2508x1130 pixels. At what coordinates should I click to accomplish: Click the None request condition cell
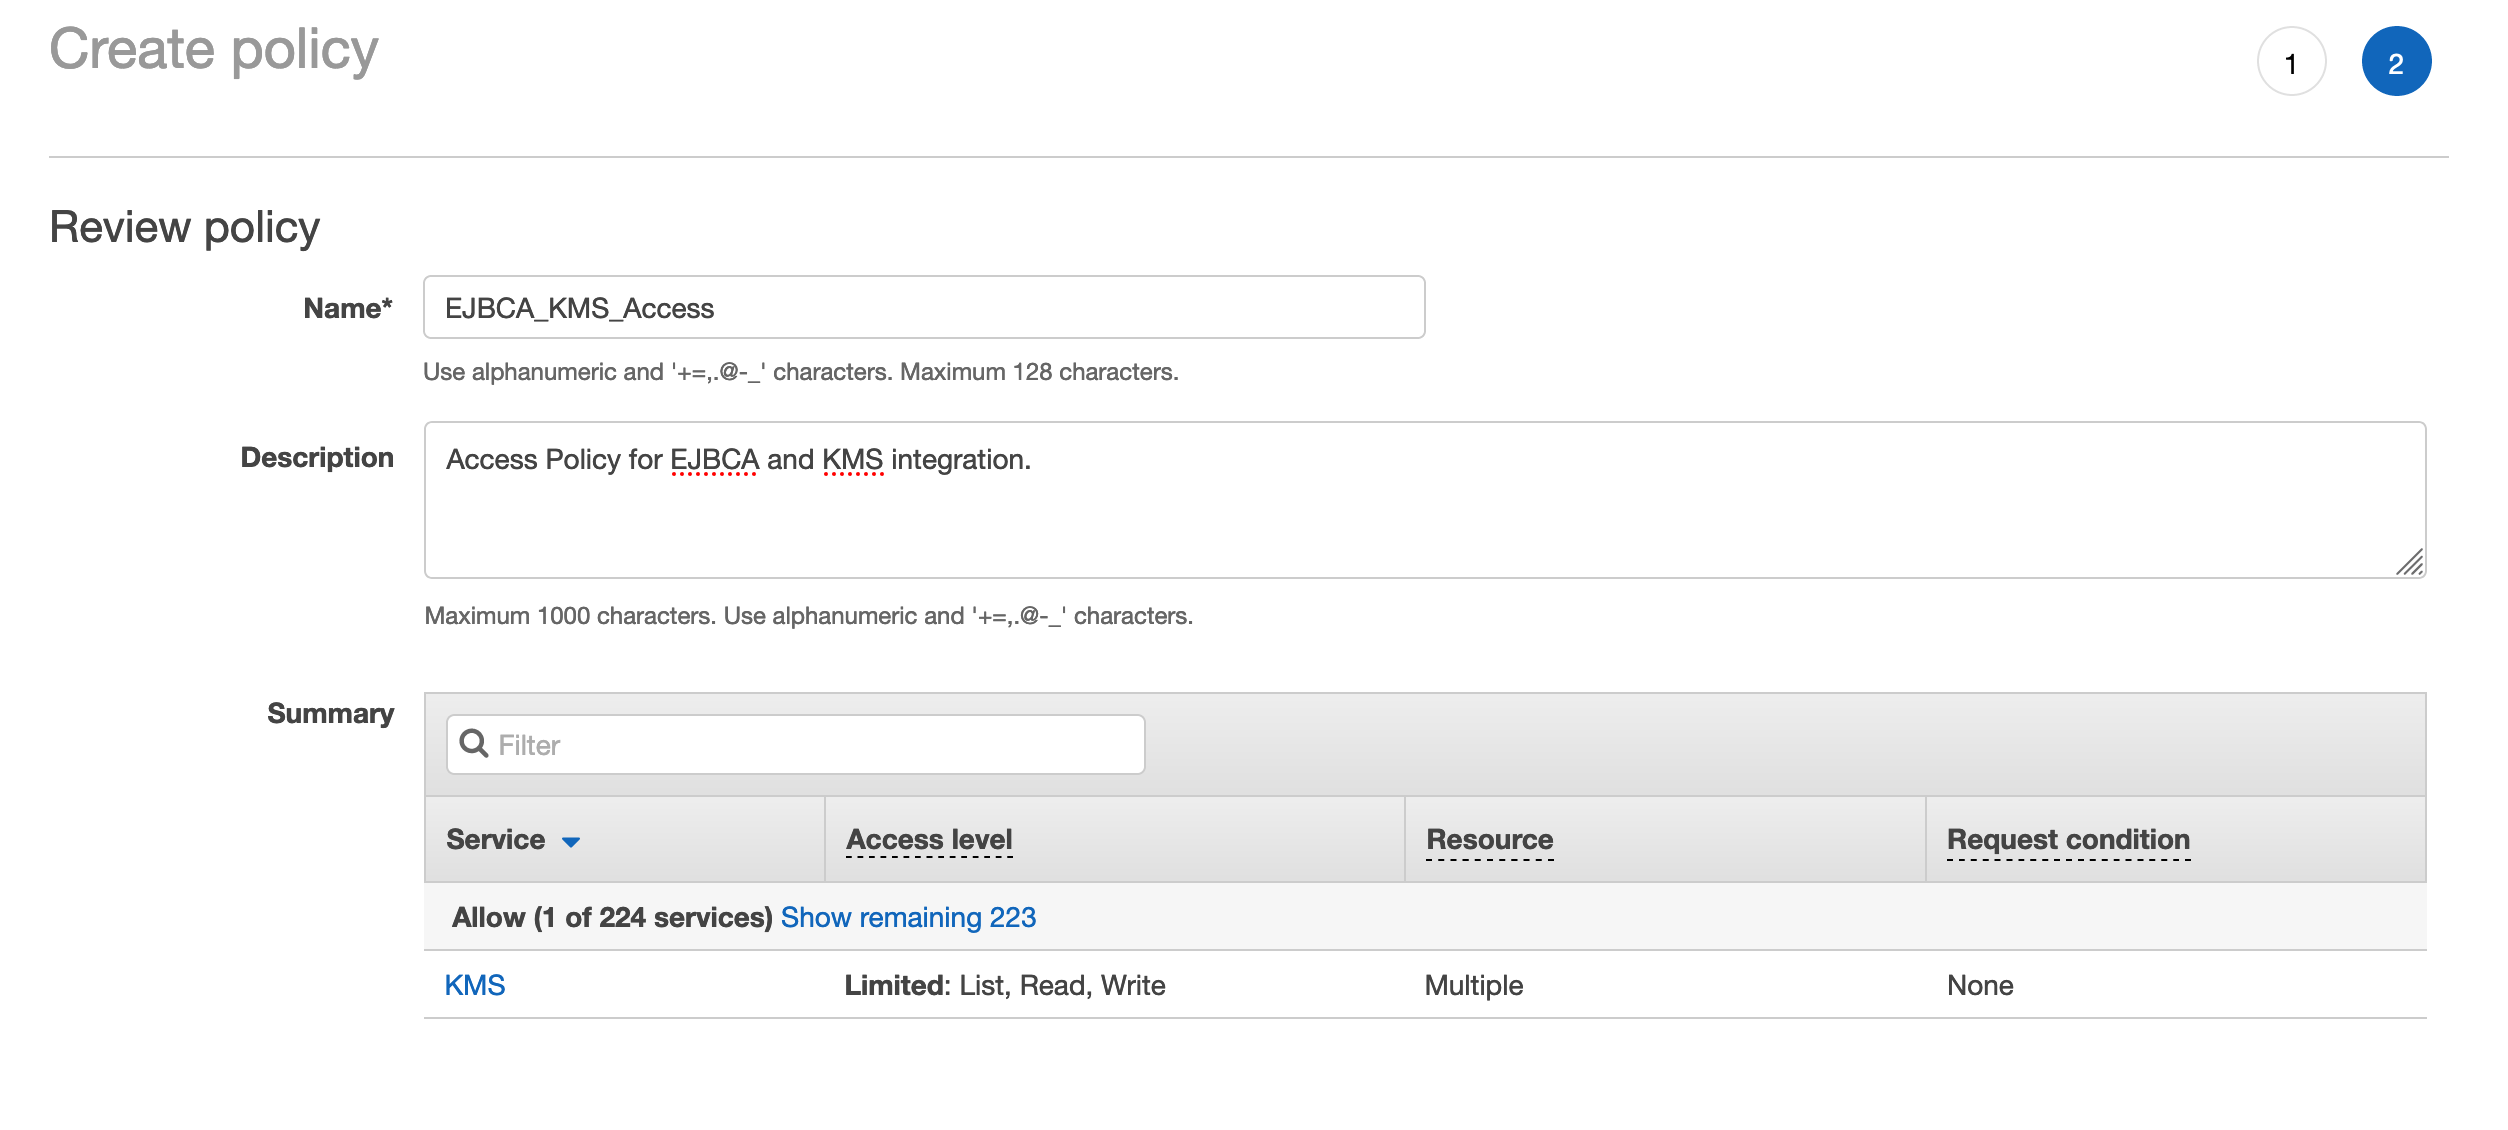click(x=1979, y=985)
